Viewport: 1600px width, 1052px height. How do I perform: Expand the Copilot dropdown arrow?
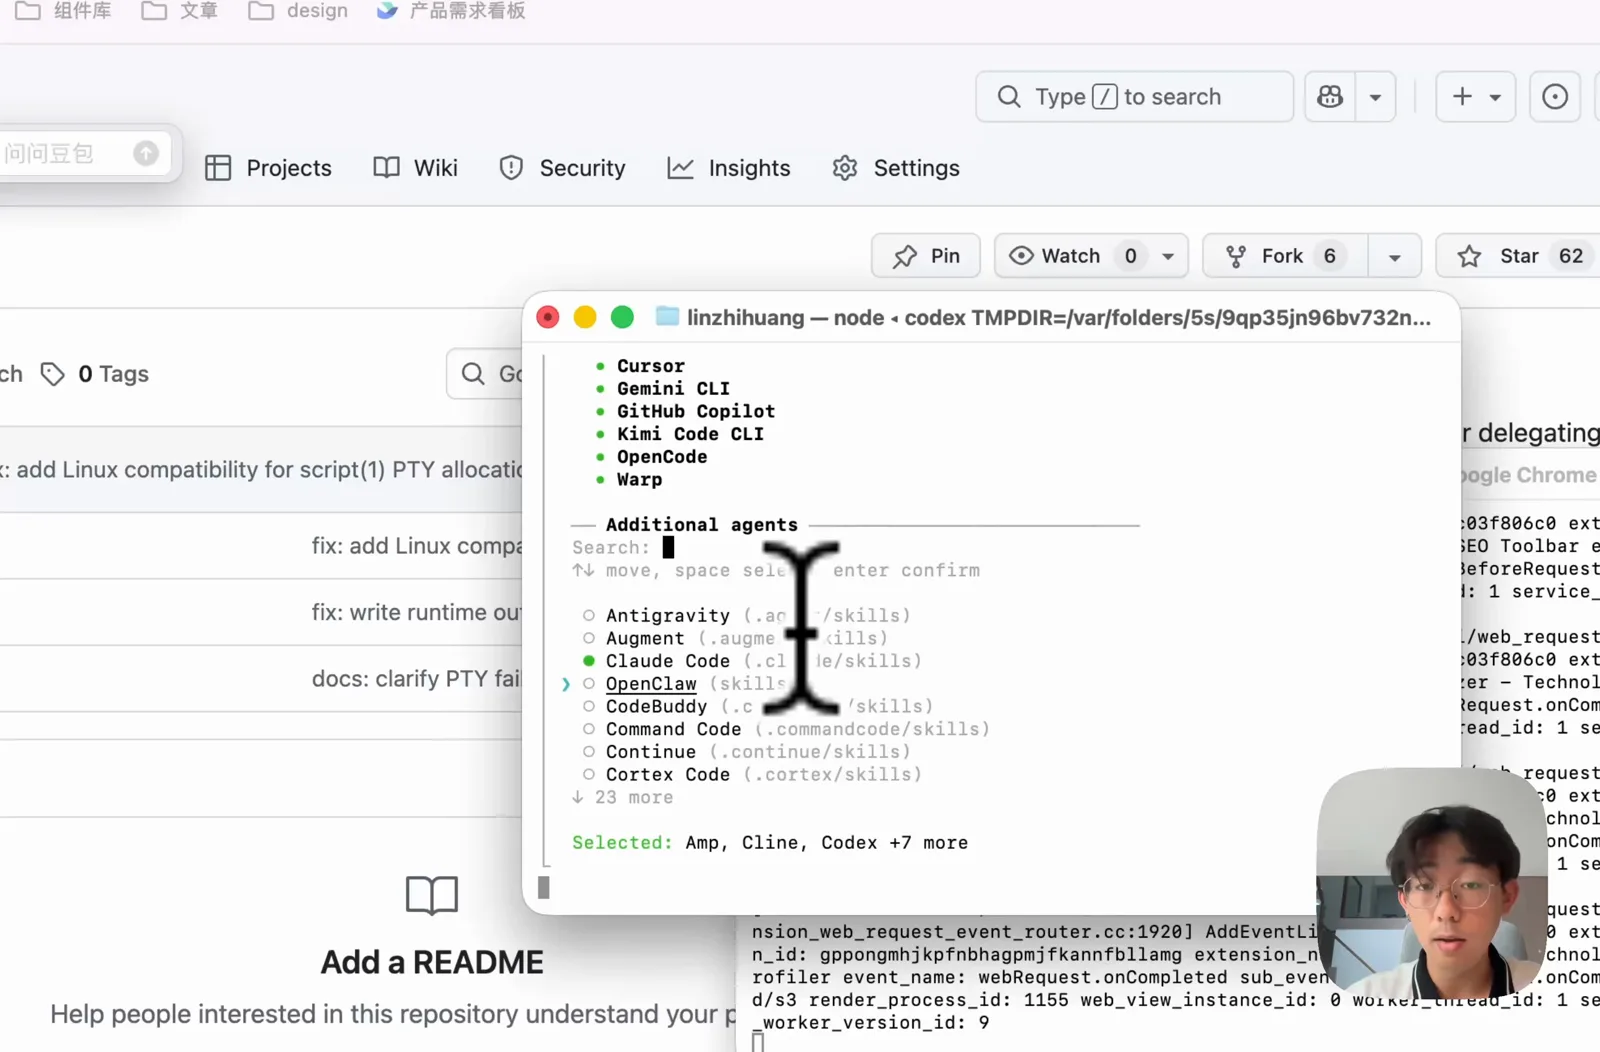pyautogui.click(x=1375, y=97)
